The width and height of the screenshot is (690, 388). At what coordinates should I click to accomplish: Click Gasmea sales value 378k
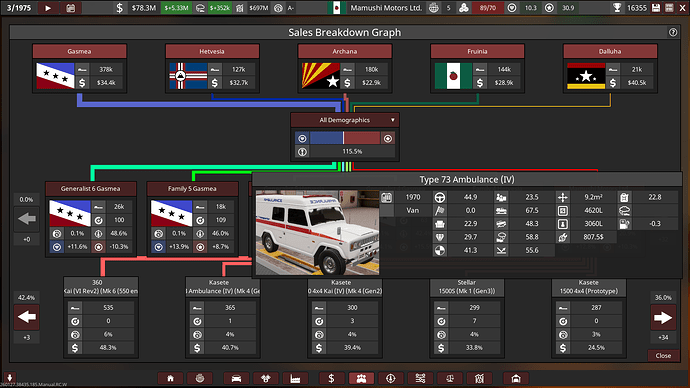tap(106, 70)
